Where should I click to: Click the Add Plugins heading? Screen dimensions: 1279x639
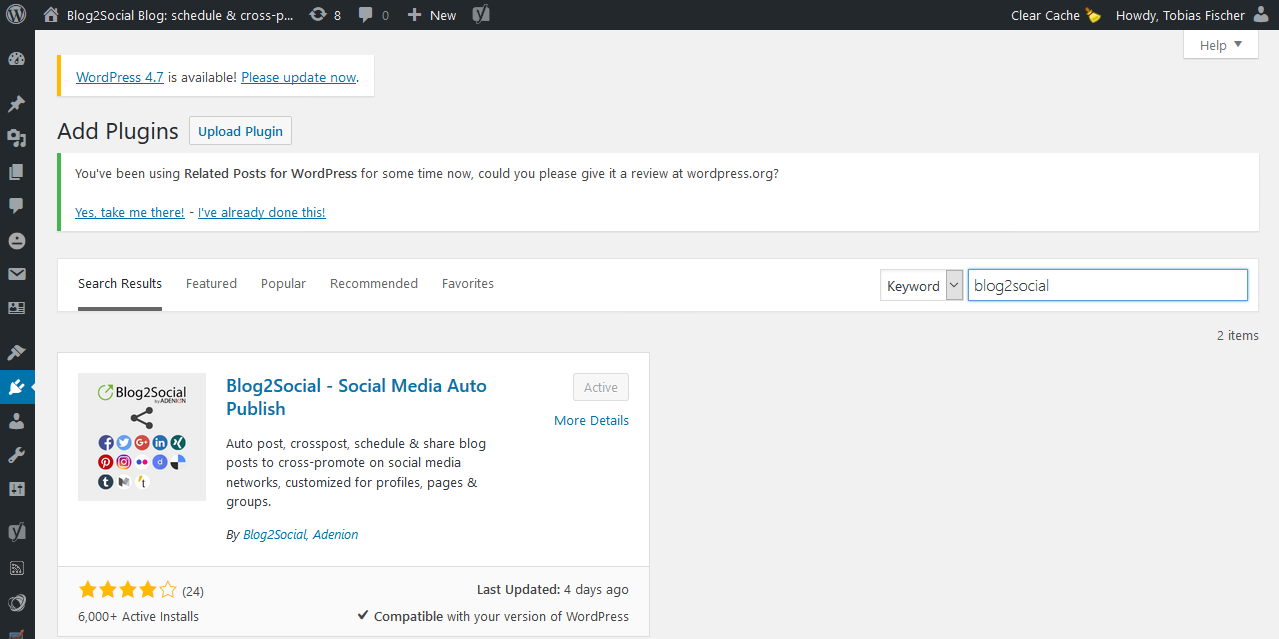point(118,131)
